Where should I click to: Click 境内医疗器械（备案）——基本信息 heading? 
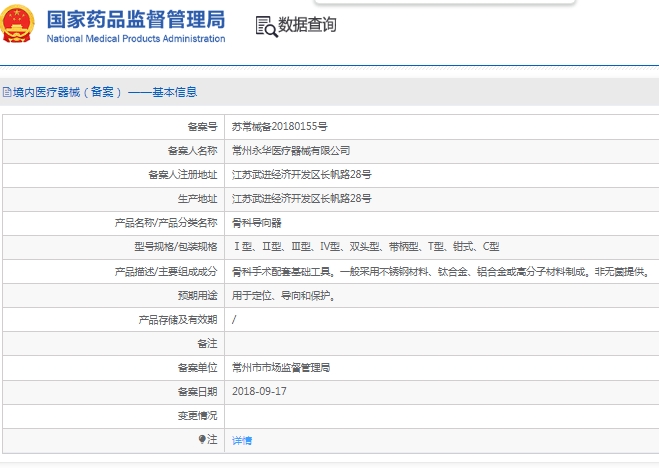(x=105, y=92)
